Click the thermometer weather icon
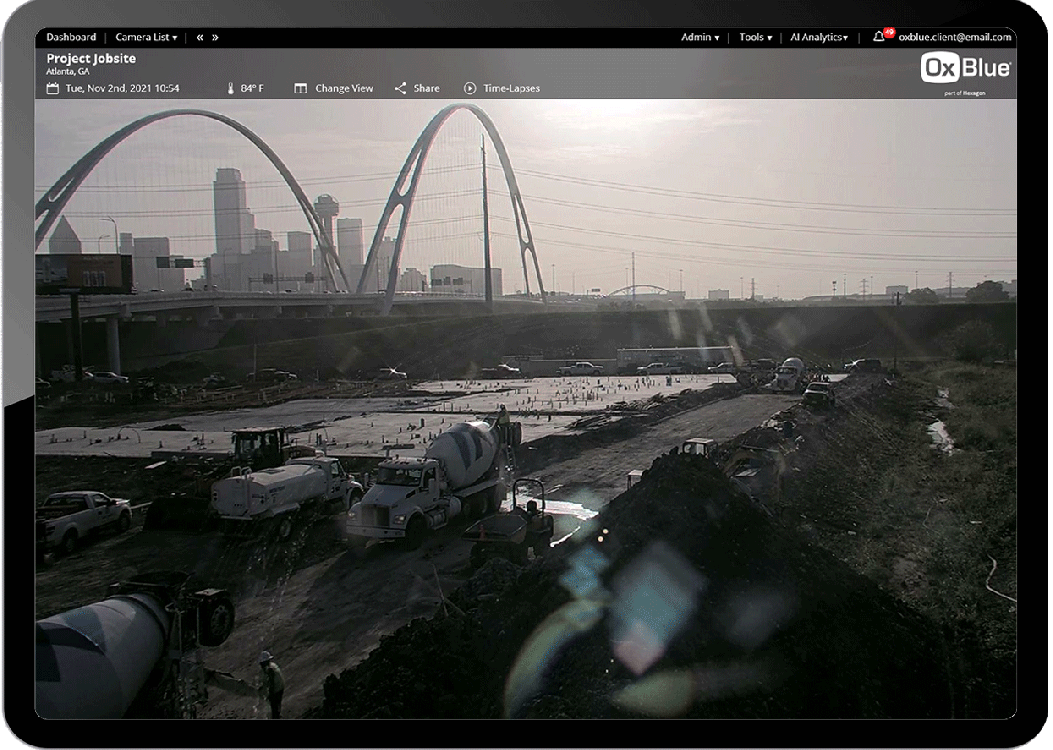The image size is (1053, 750). point(230,88)
